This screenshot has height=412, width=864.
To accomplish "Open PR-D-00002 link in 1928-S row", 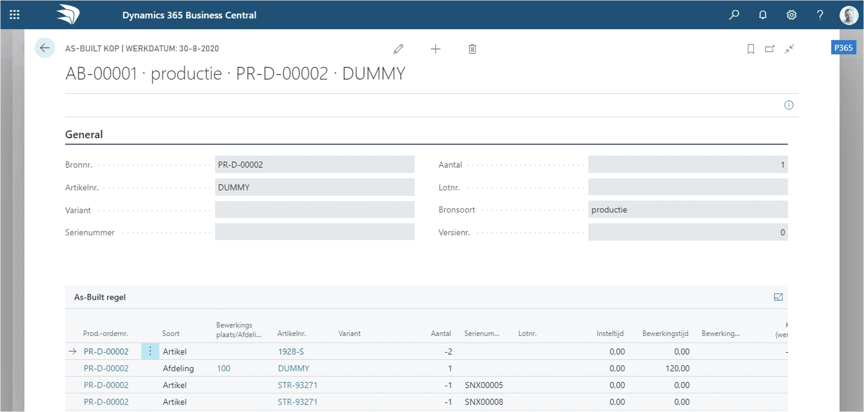I will 106,351.
